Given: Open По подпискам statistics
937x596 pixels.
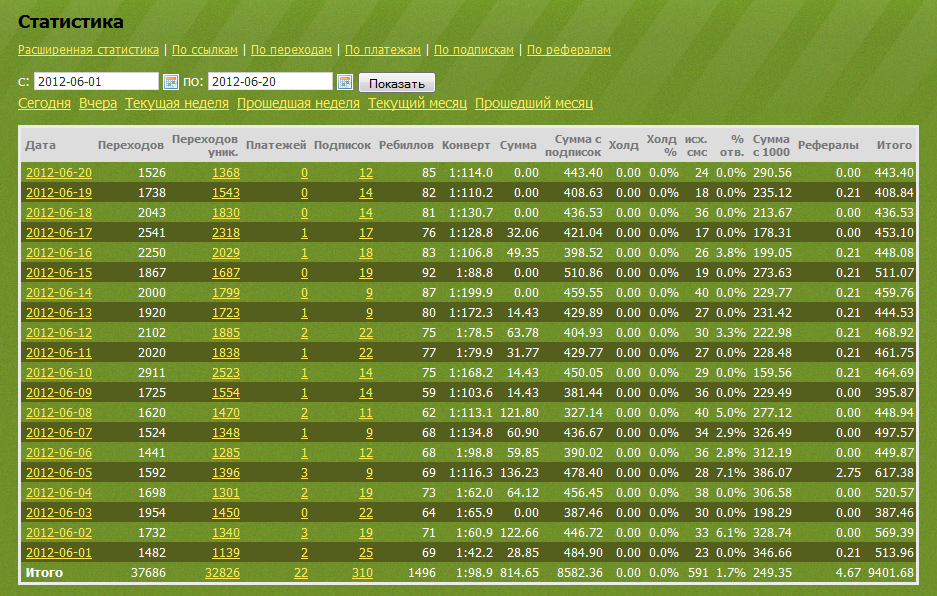Looking at the screenshot, I should [474, 50].
